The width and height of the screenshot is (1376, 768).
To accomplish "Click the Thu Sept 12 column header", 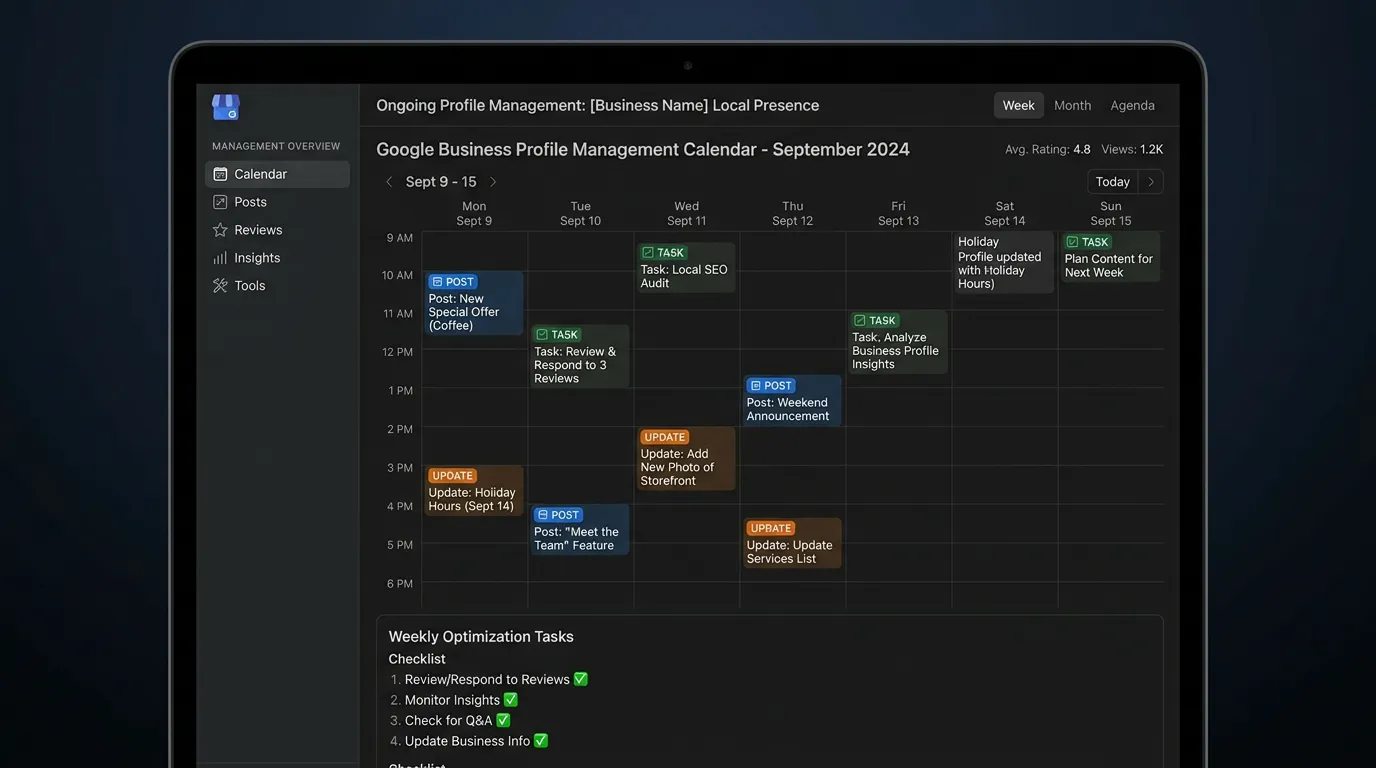I will click(792, 214).
